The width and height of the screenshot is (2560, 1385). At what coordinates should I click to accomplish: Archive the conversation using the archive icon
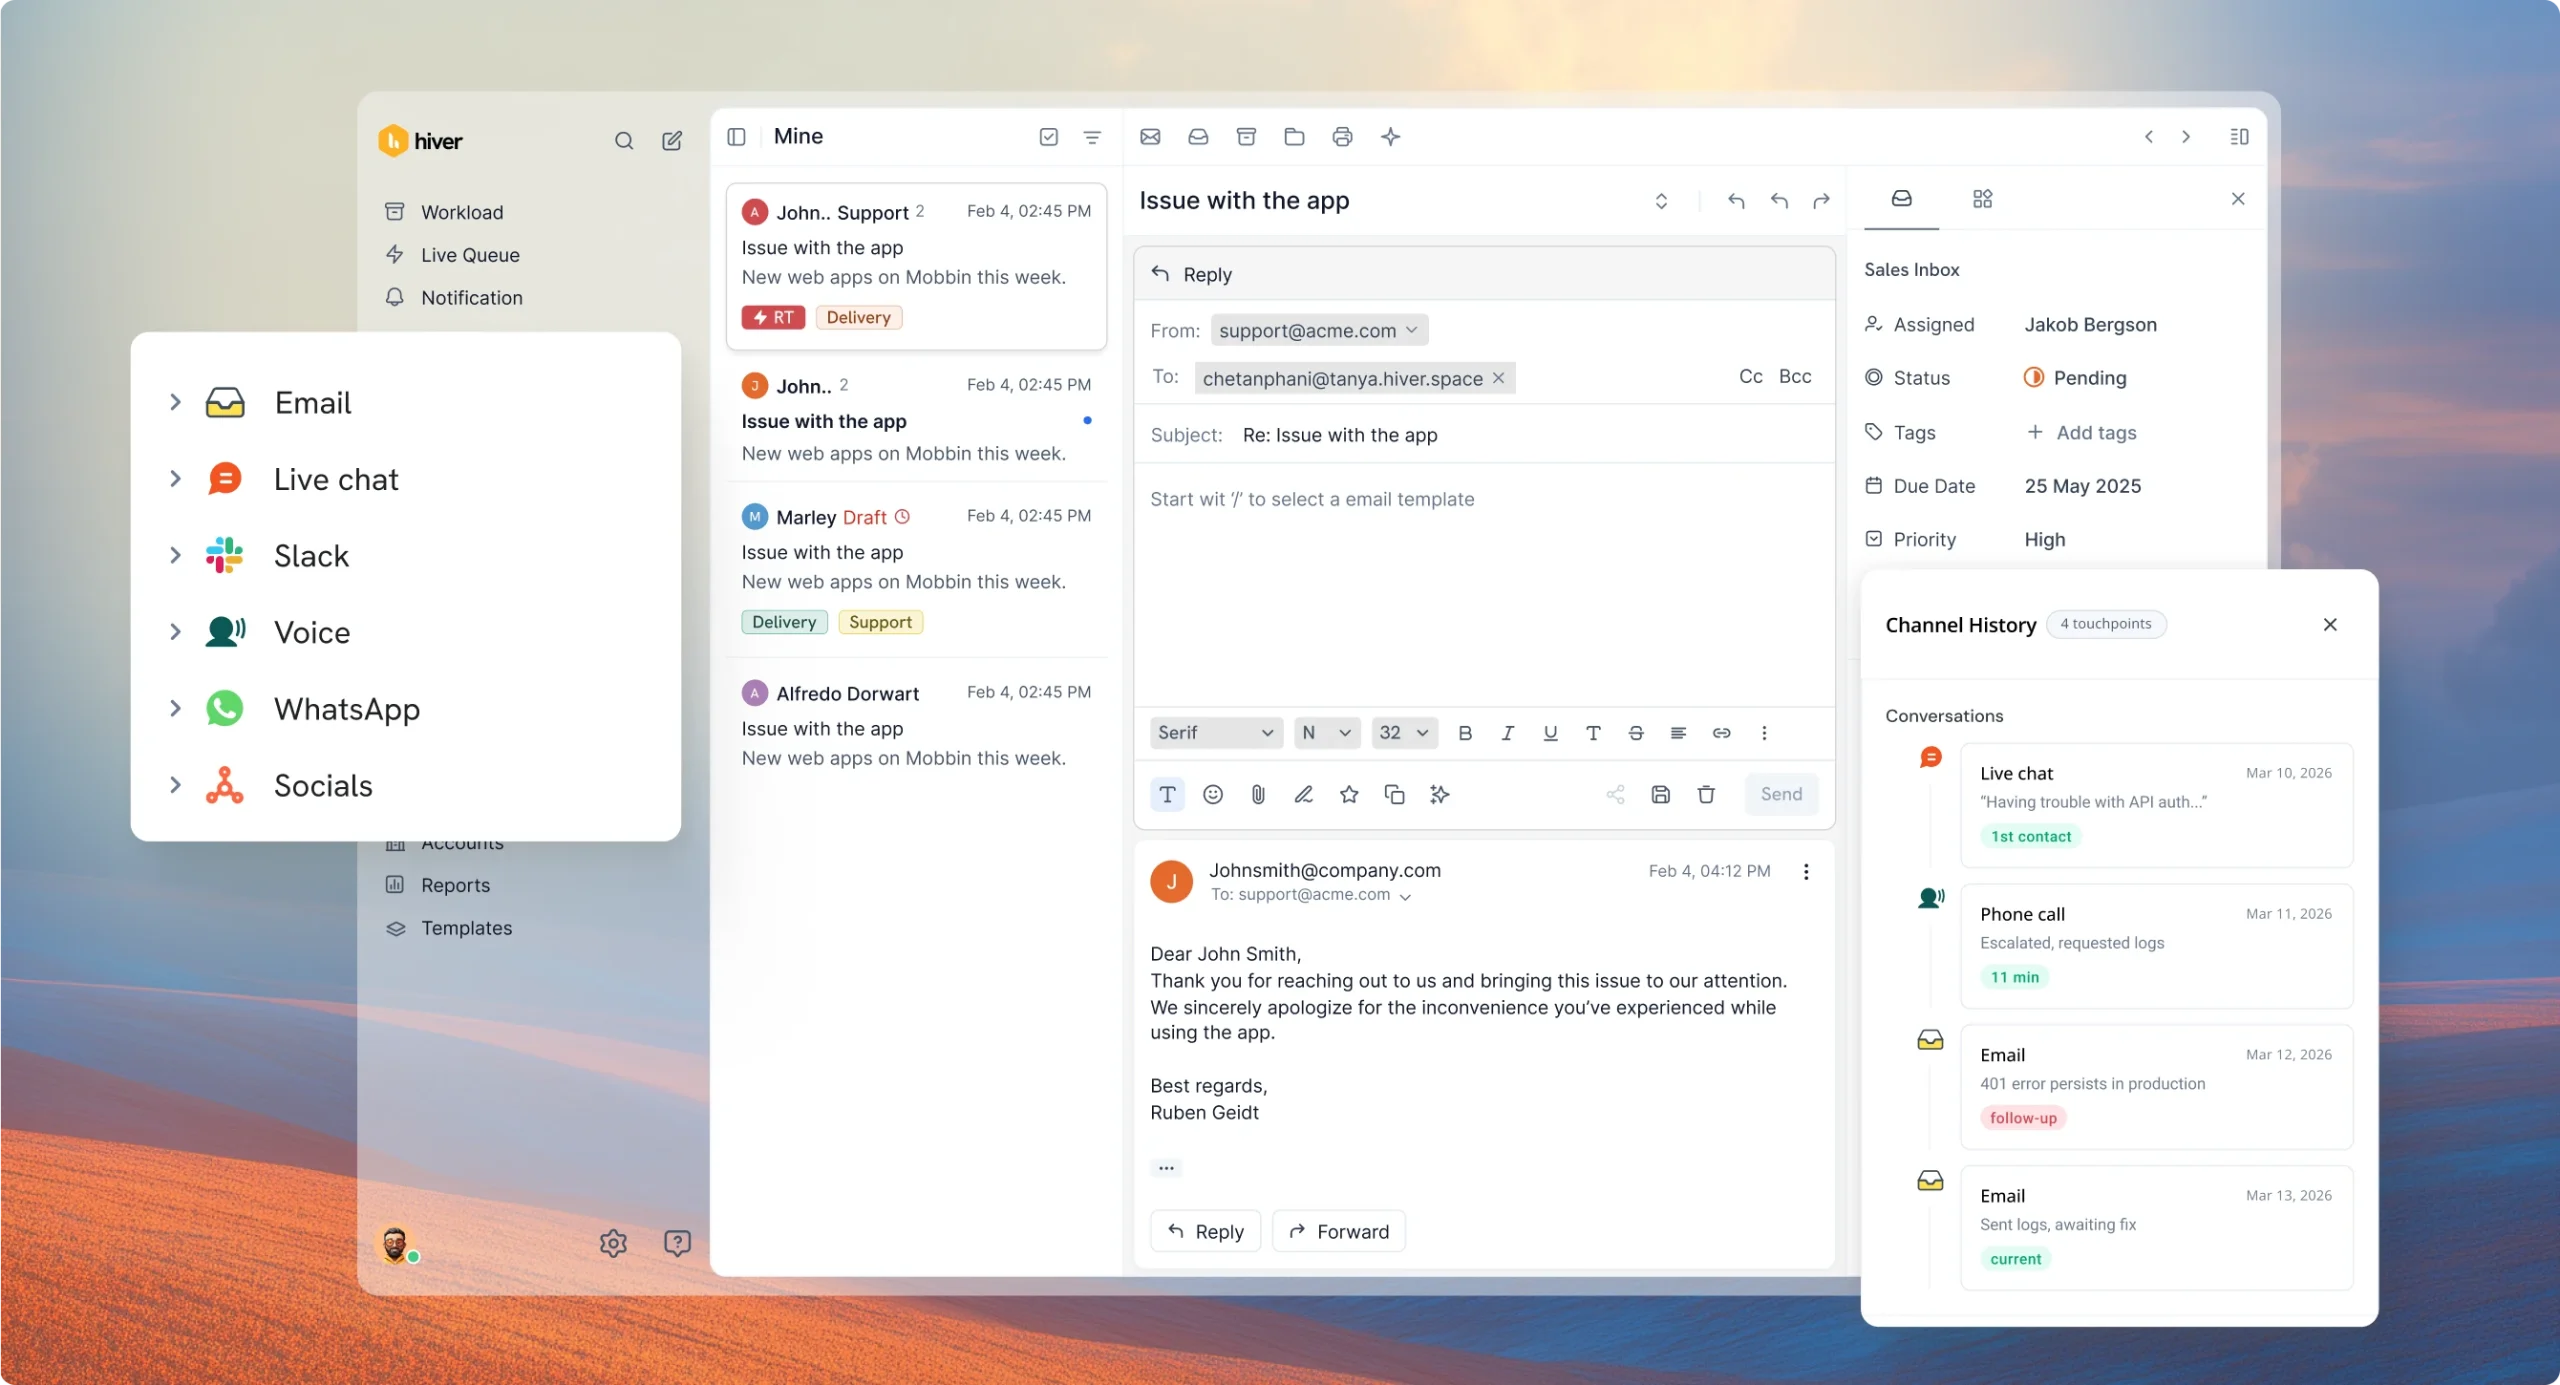(1246, 137)
